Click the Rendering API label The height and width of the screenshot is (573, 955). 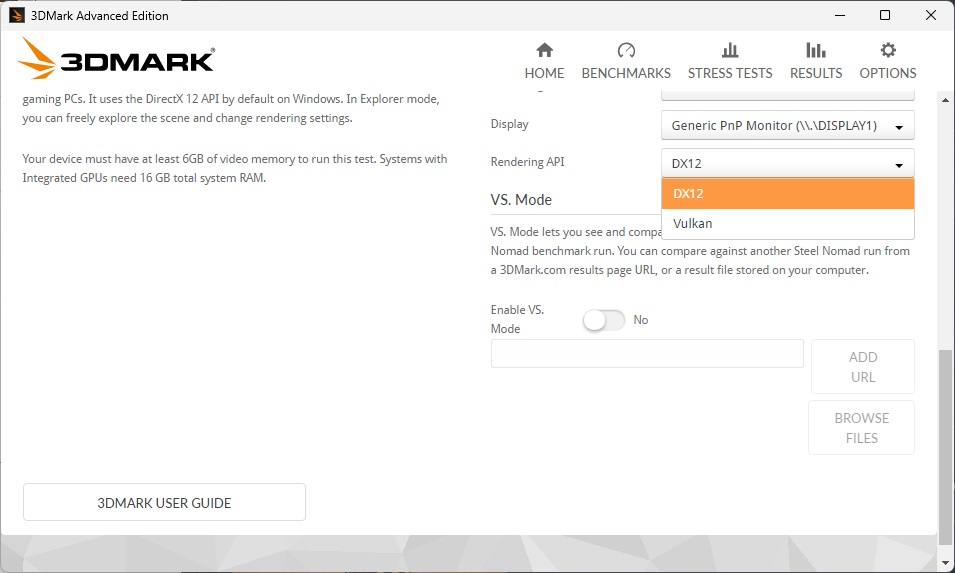[x=527, y=162]
